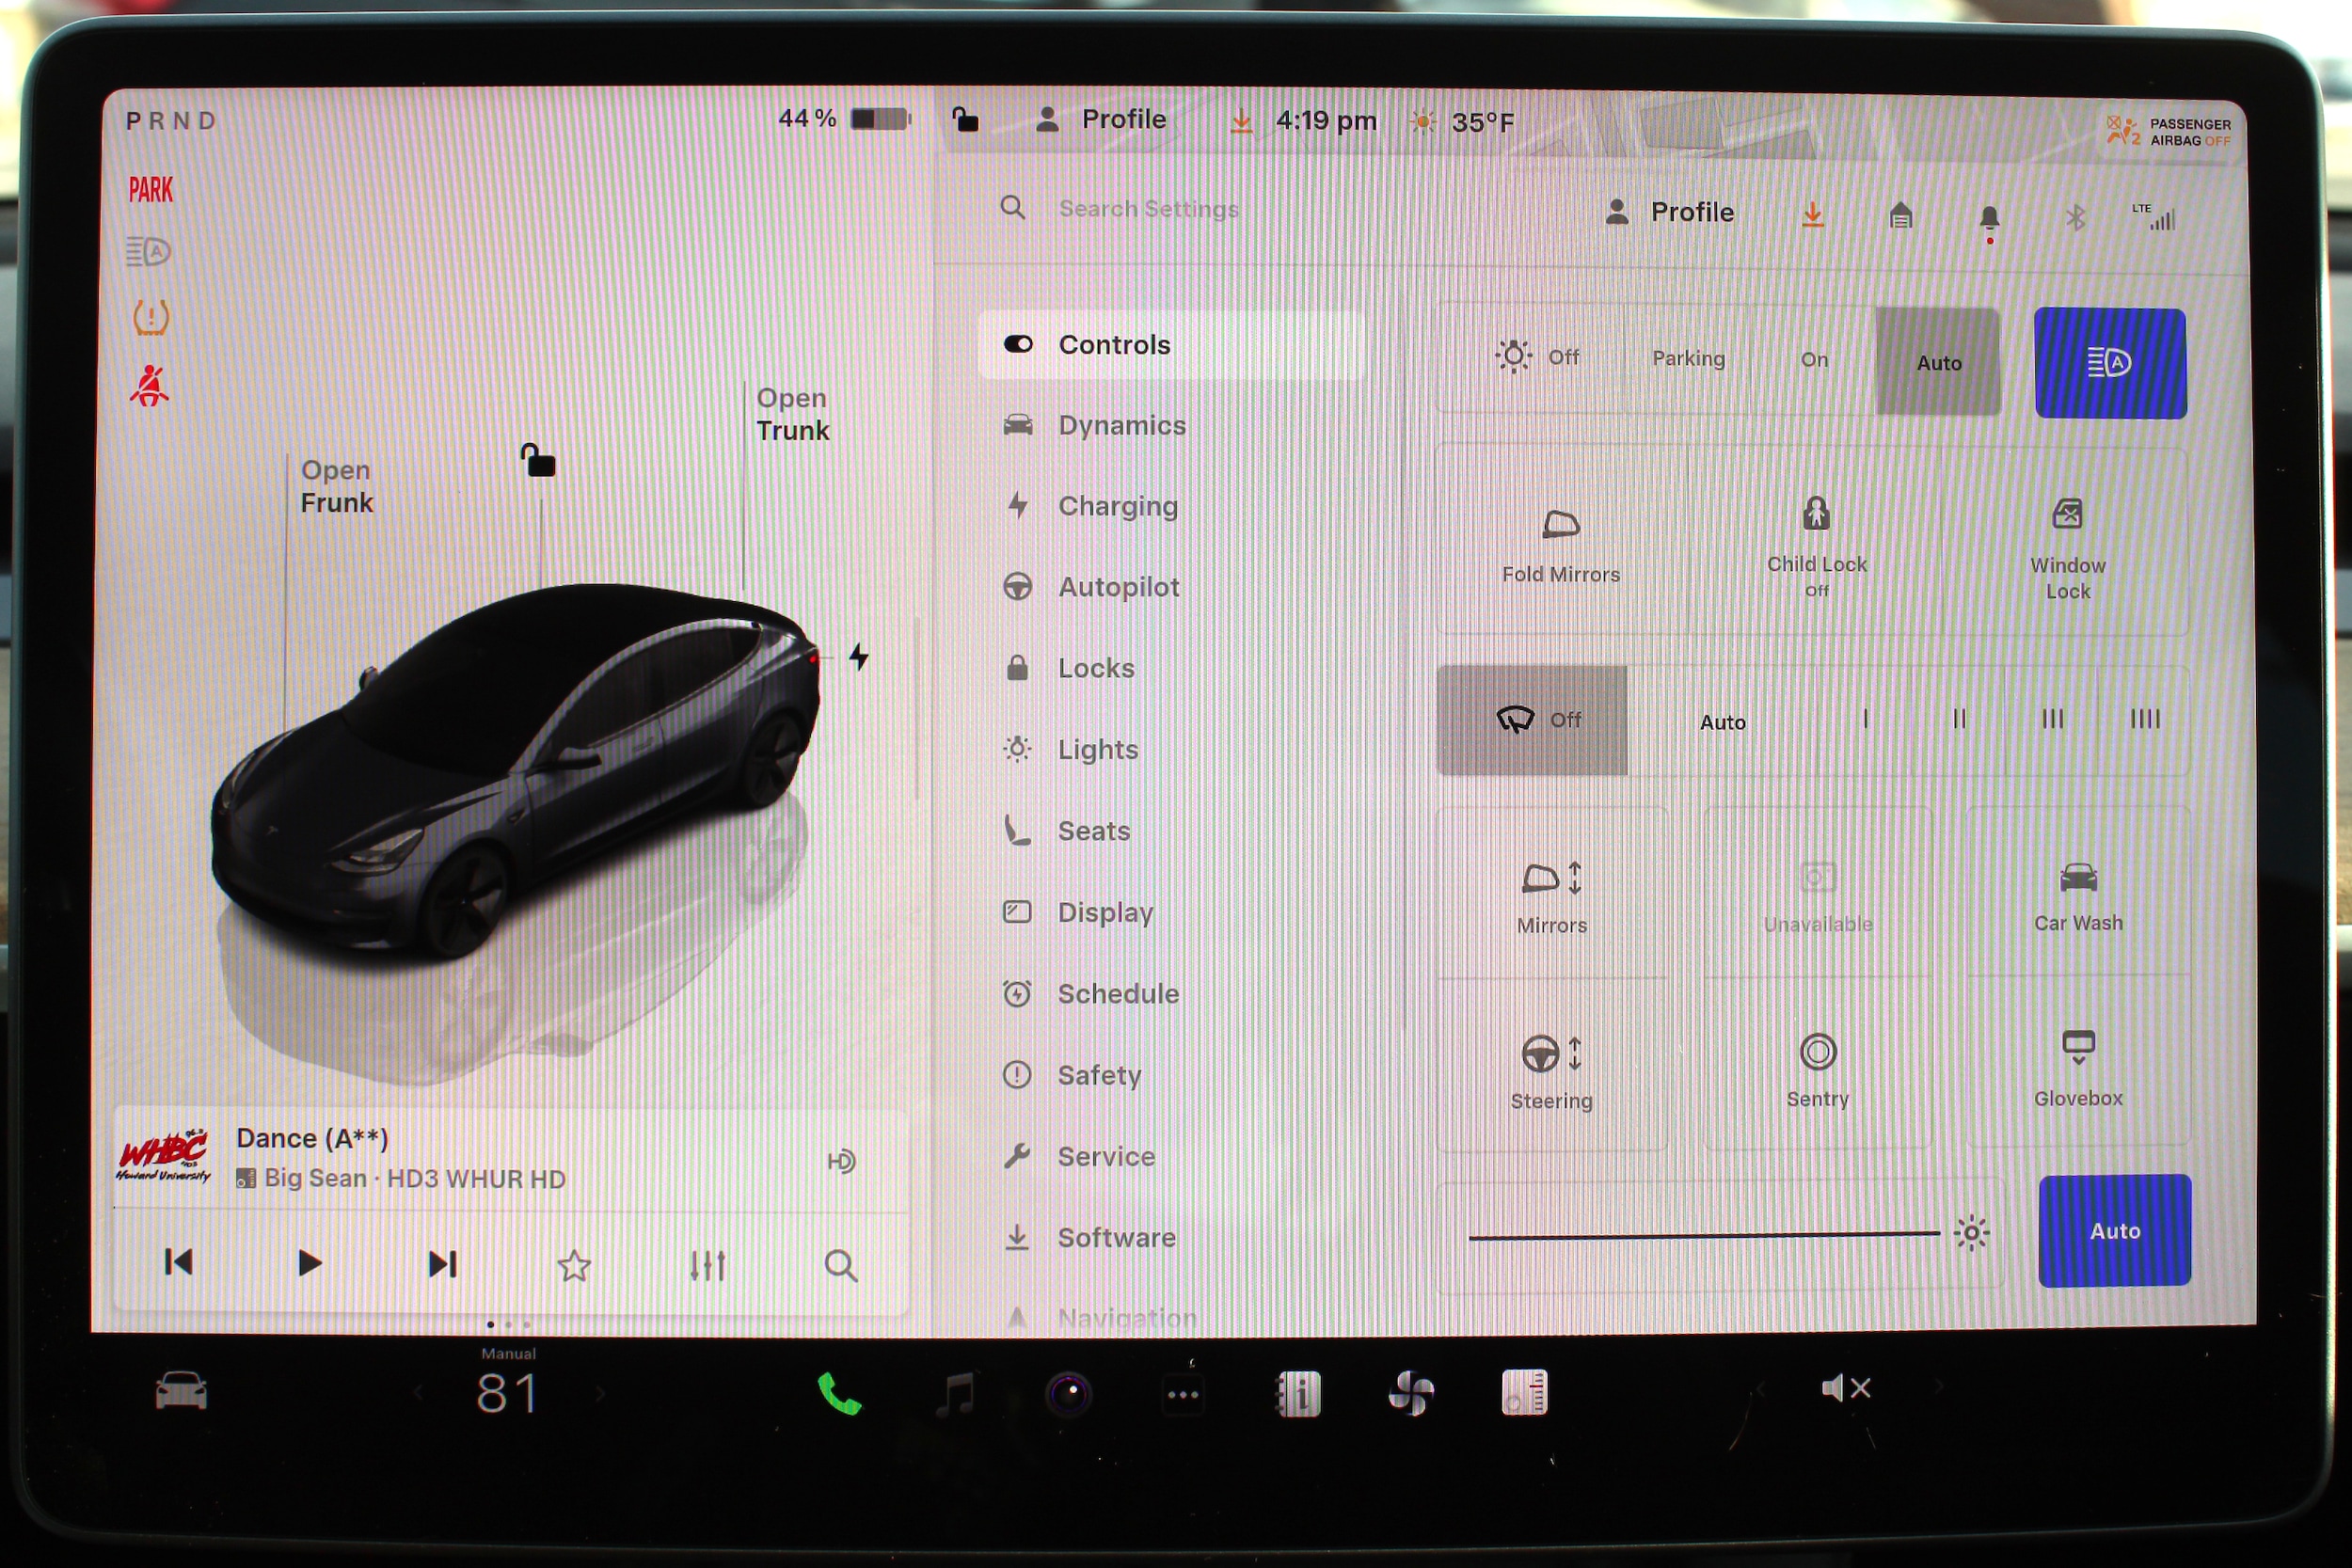This screenshot has height=1568, width=2352.
Task: Adjust the display brightness slider
Action: click(1705, 1236)
